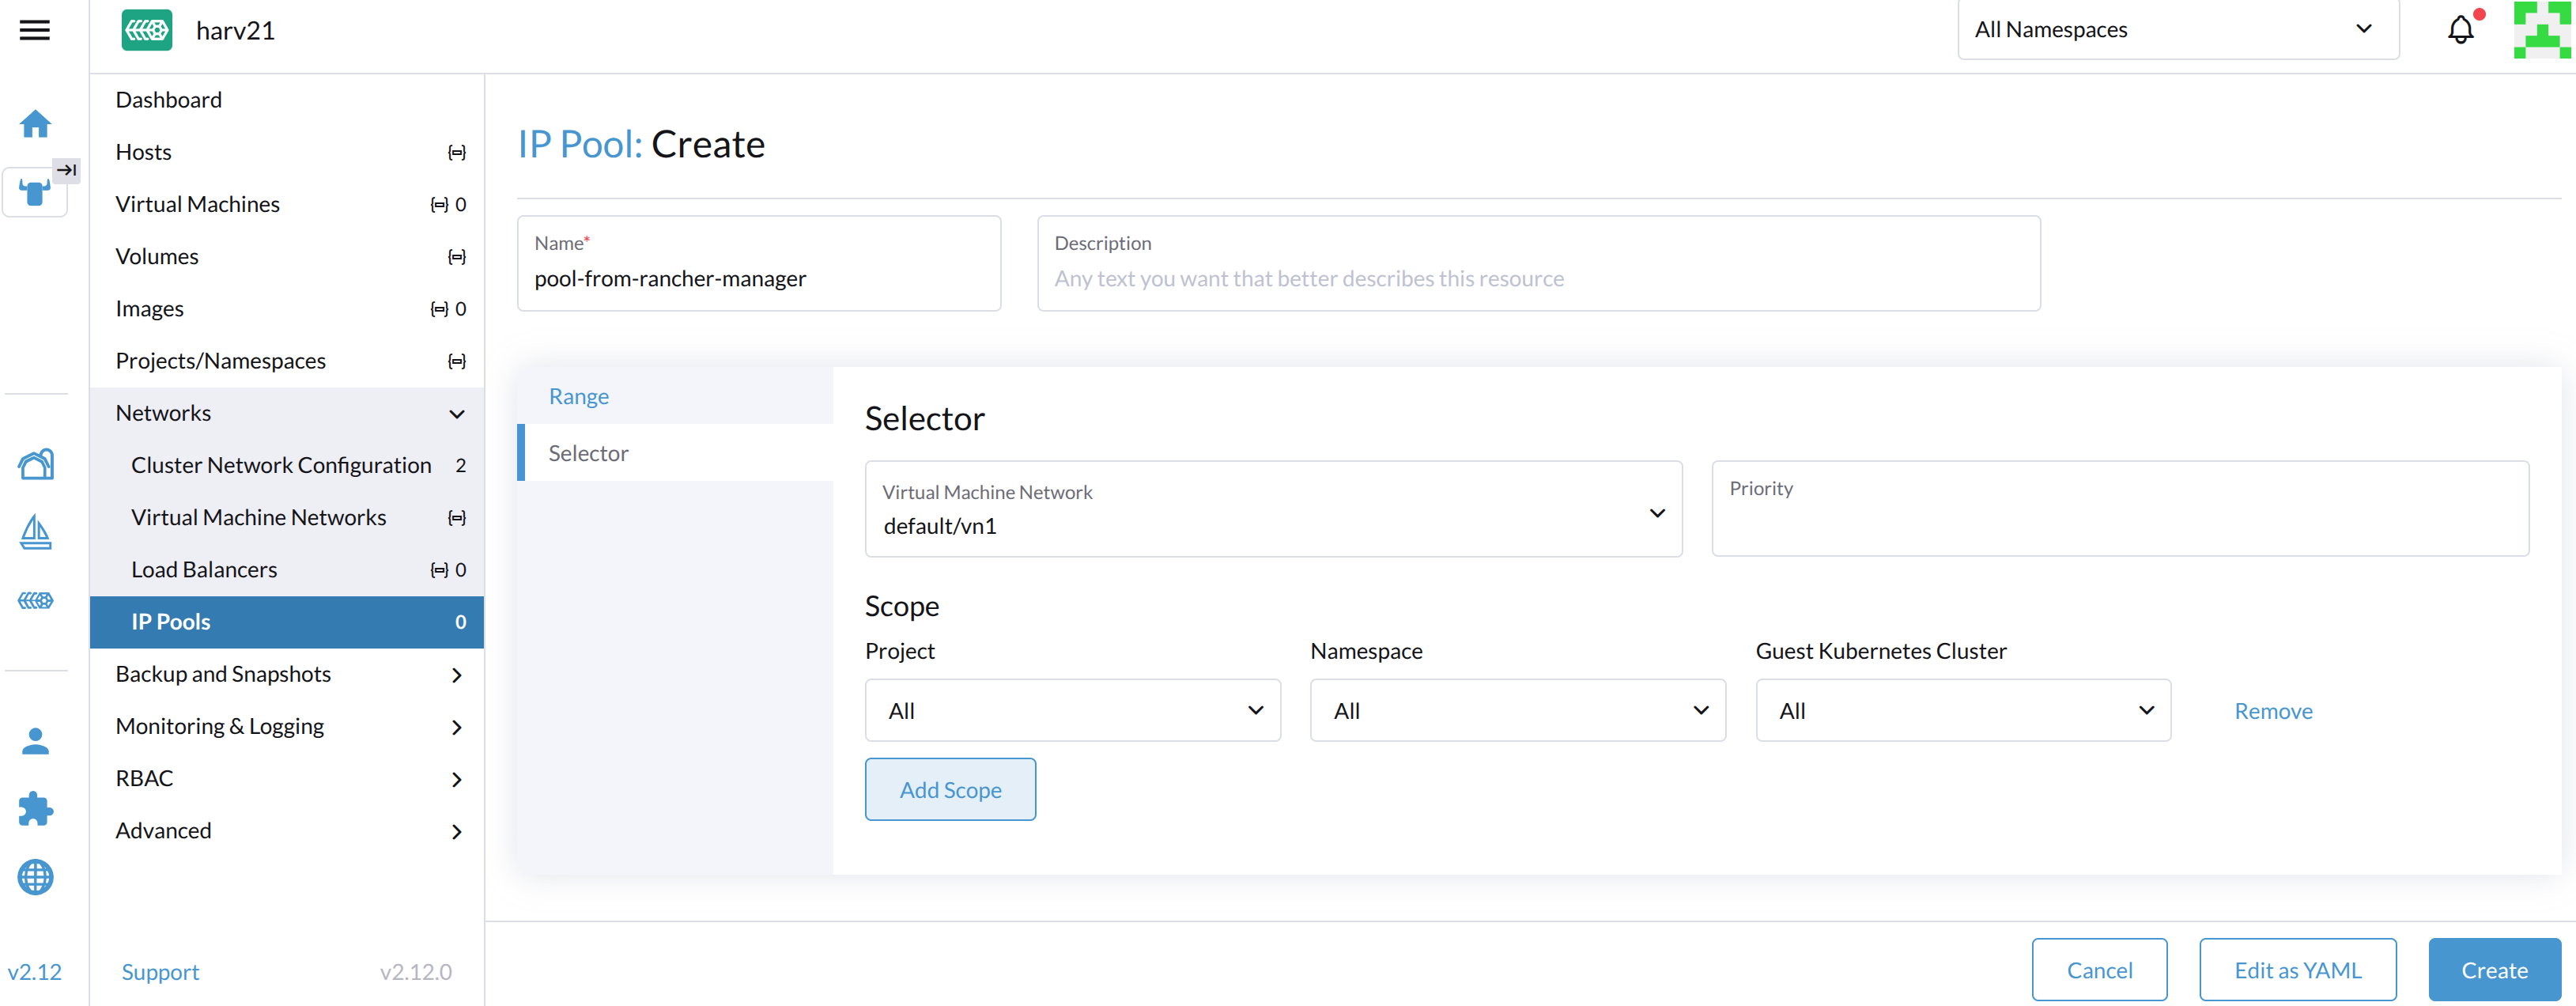
Task: Open the Guest Kubernetes Cluster dropdown
Action: pos(1962,711)
